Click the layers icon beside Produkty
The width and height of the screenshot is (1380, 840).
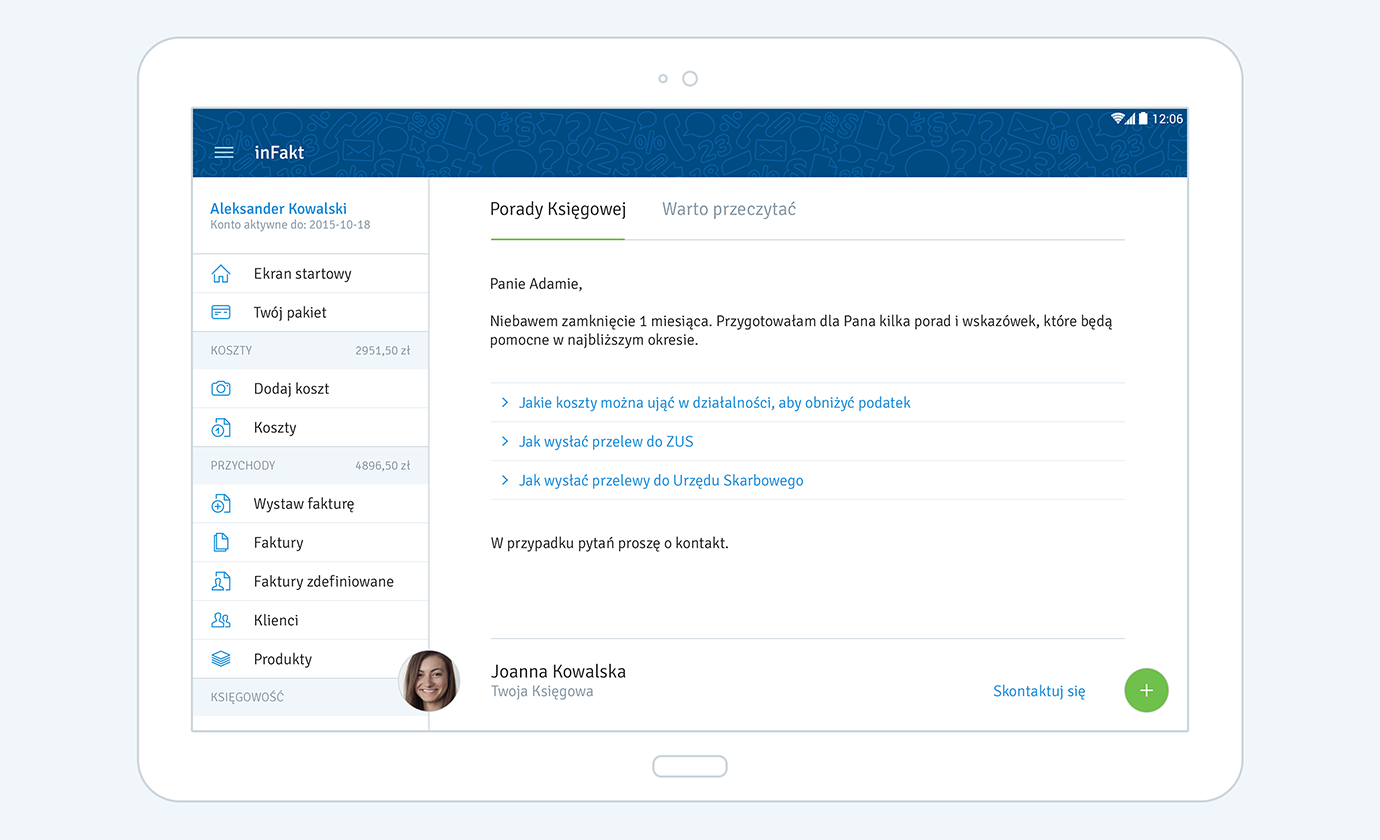tap(221, 659)
